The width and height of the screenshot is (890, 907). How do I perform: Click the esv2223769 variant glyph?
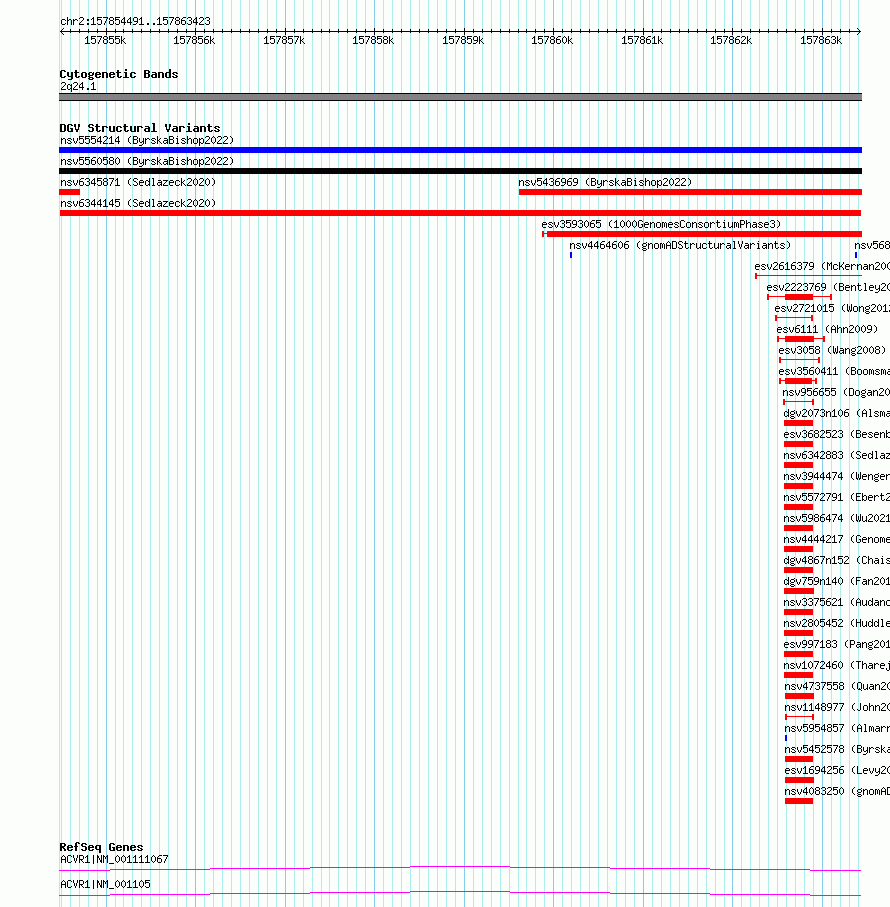(799, 297)
